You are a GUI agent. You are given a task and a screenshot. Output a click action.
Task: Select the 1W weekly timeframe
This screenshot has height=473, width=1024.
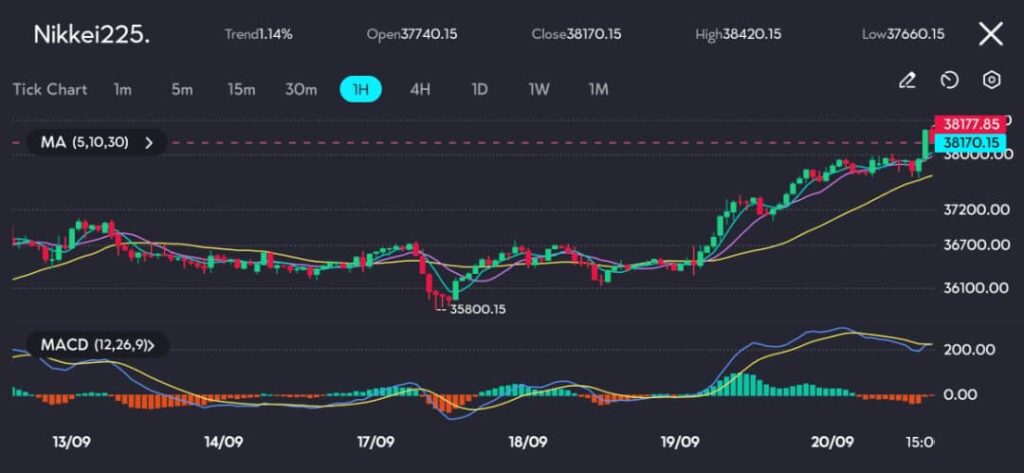[539, 89]
